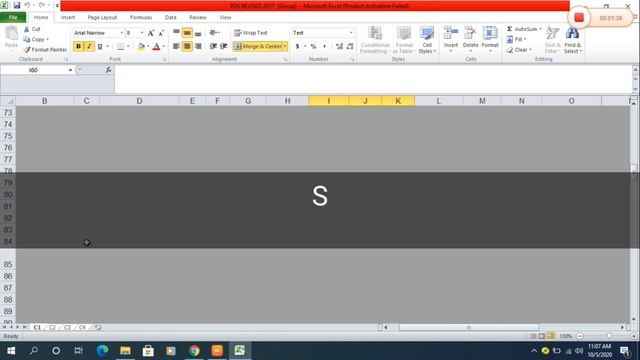Stop the screen recording
The image size is (640, 360).
pyautogui.click(x=579, y=18)
